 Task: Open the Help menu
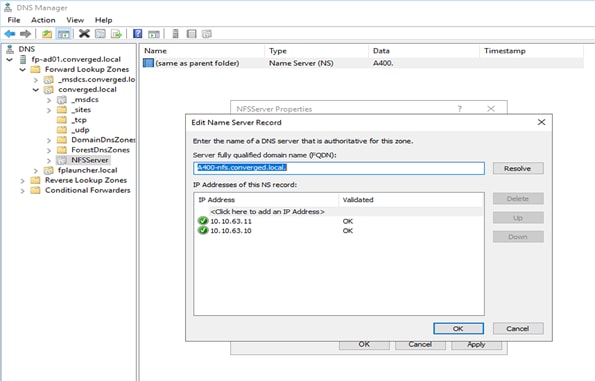pyautogui.click(x=104, y=20)
